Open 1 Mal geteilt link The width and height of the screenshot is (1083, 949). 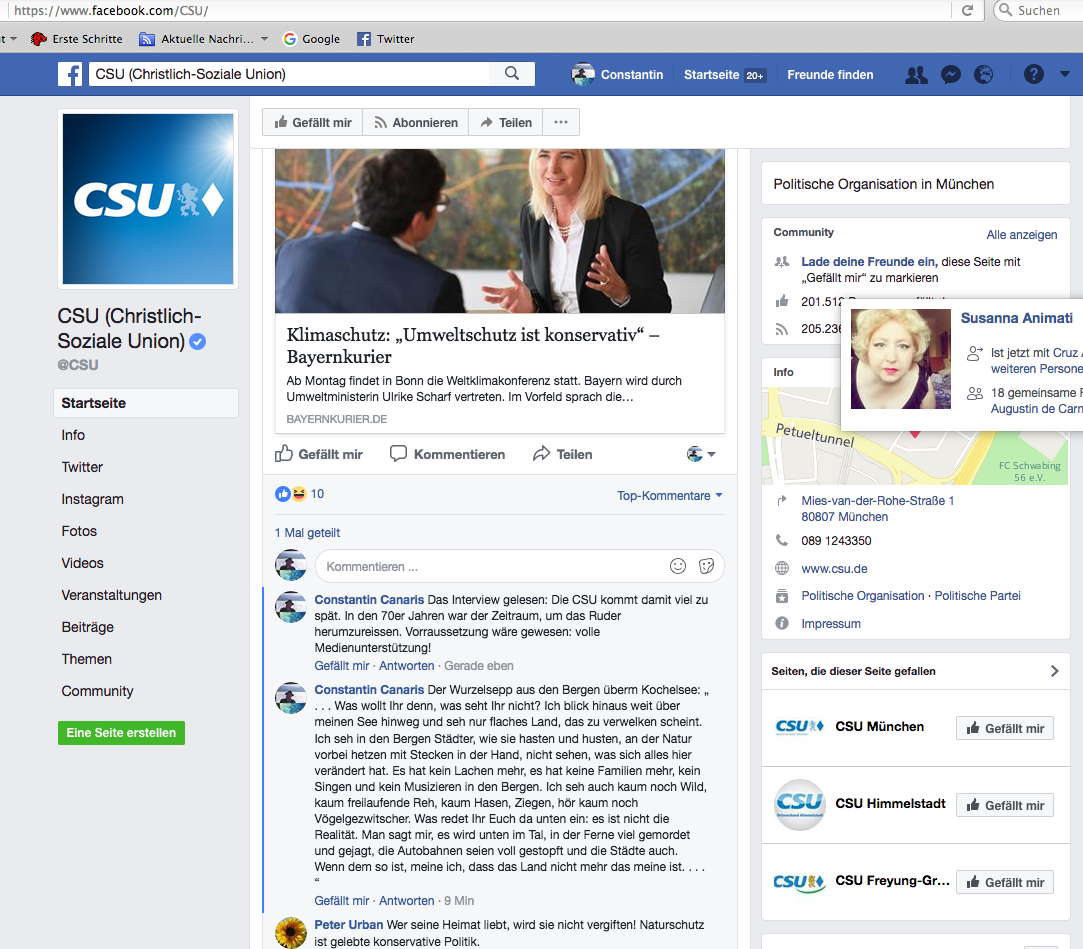click(x=307, y=533)
